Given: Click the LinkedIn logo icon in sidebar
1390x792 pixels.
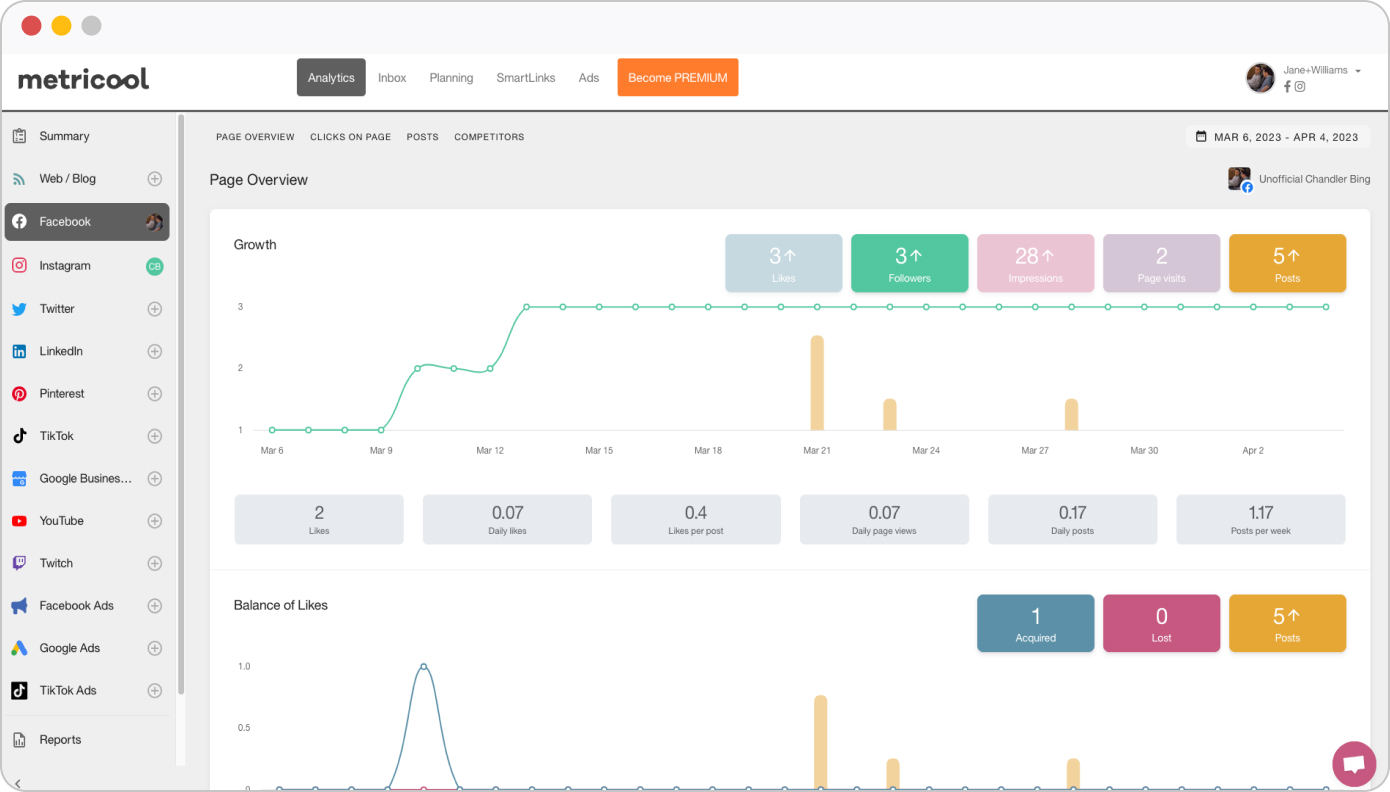Looking at the screenshot, I should click(19, 351).
